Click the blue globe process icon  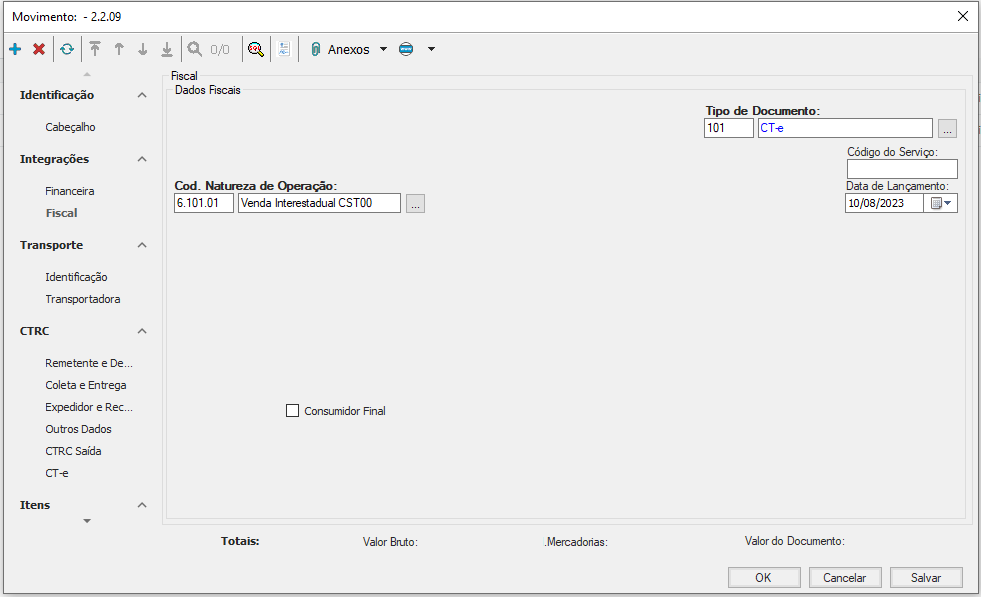click(x=406, y=49)
